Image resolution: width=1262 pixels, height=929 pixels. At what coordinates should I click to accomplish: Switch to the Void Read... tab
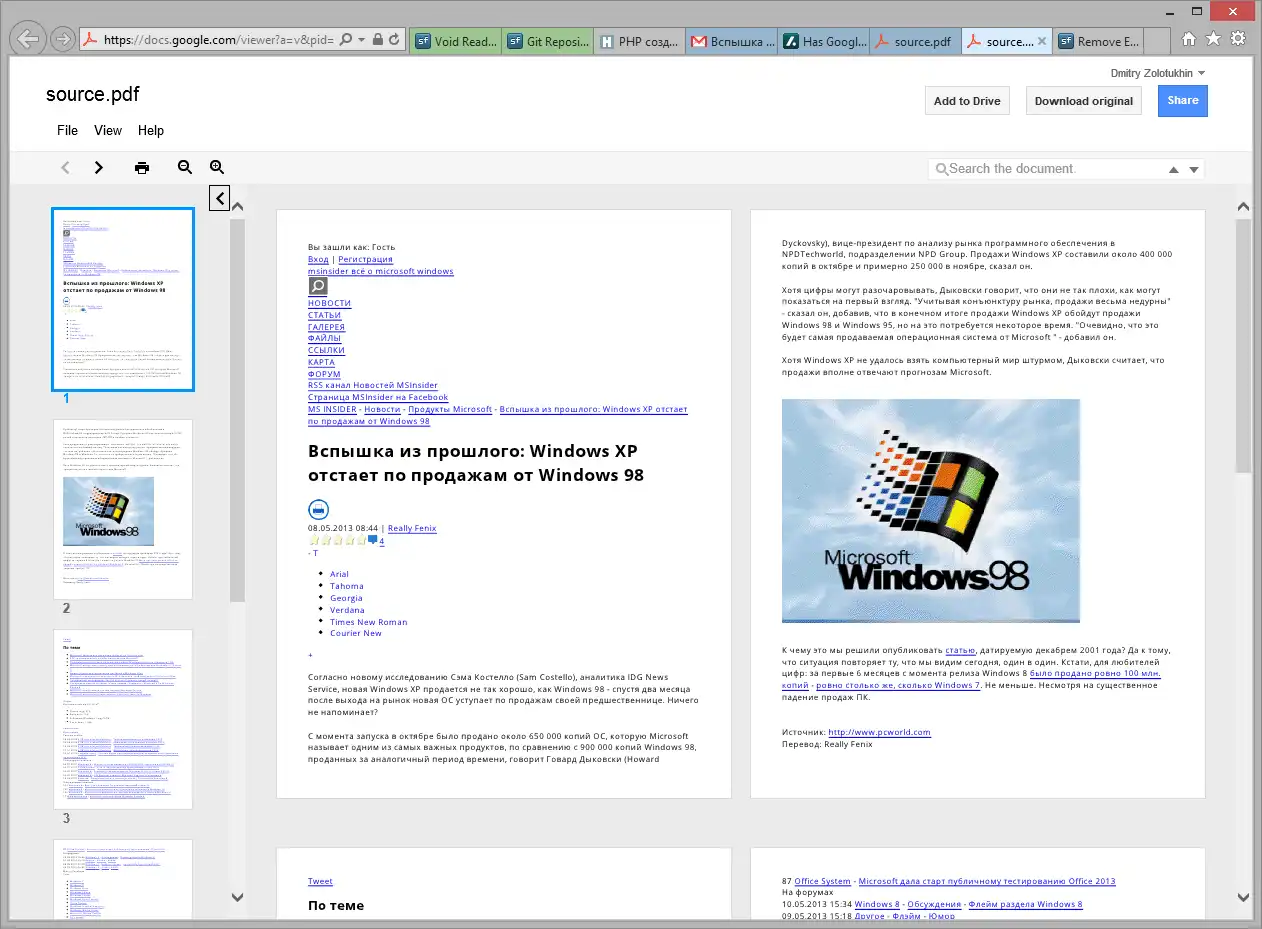pos(455,41)
